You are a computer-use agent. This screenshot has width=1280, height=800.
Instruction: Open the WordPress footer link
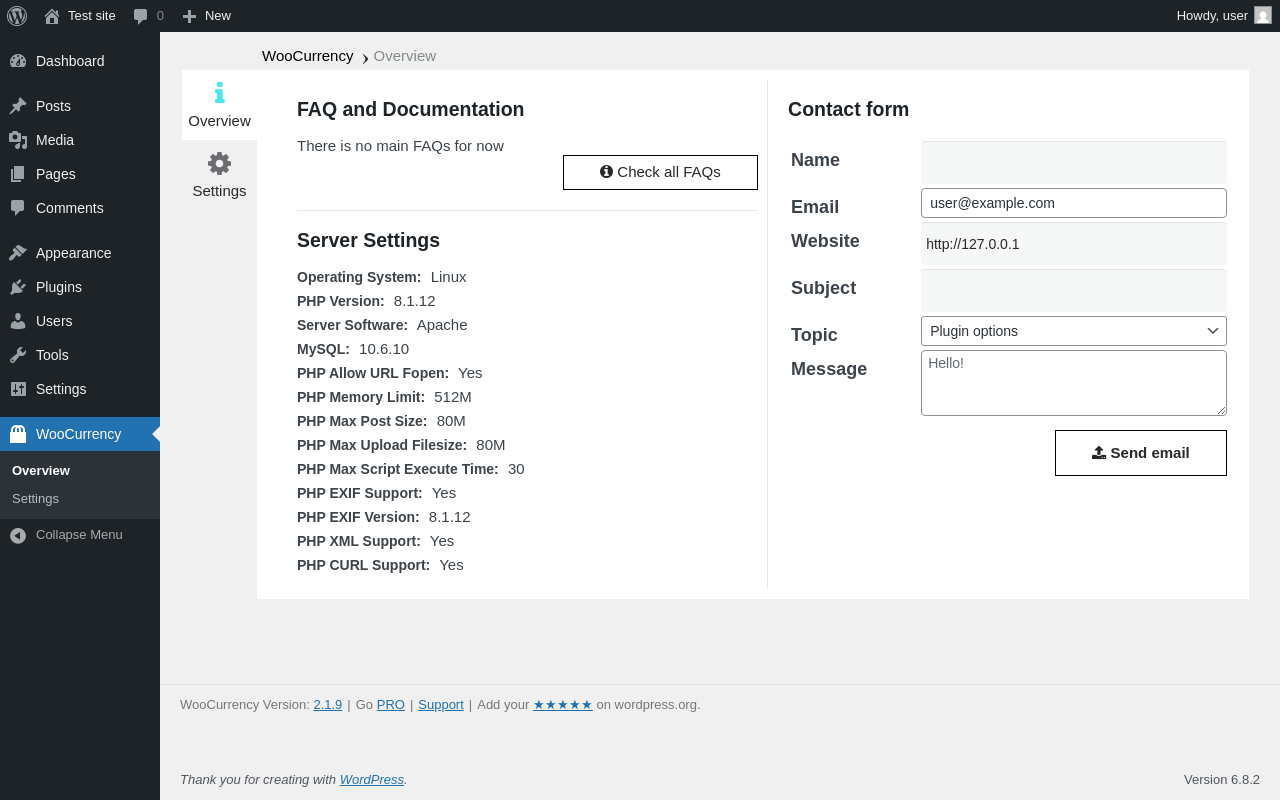coord(372,779)
